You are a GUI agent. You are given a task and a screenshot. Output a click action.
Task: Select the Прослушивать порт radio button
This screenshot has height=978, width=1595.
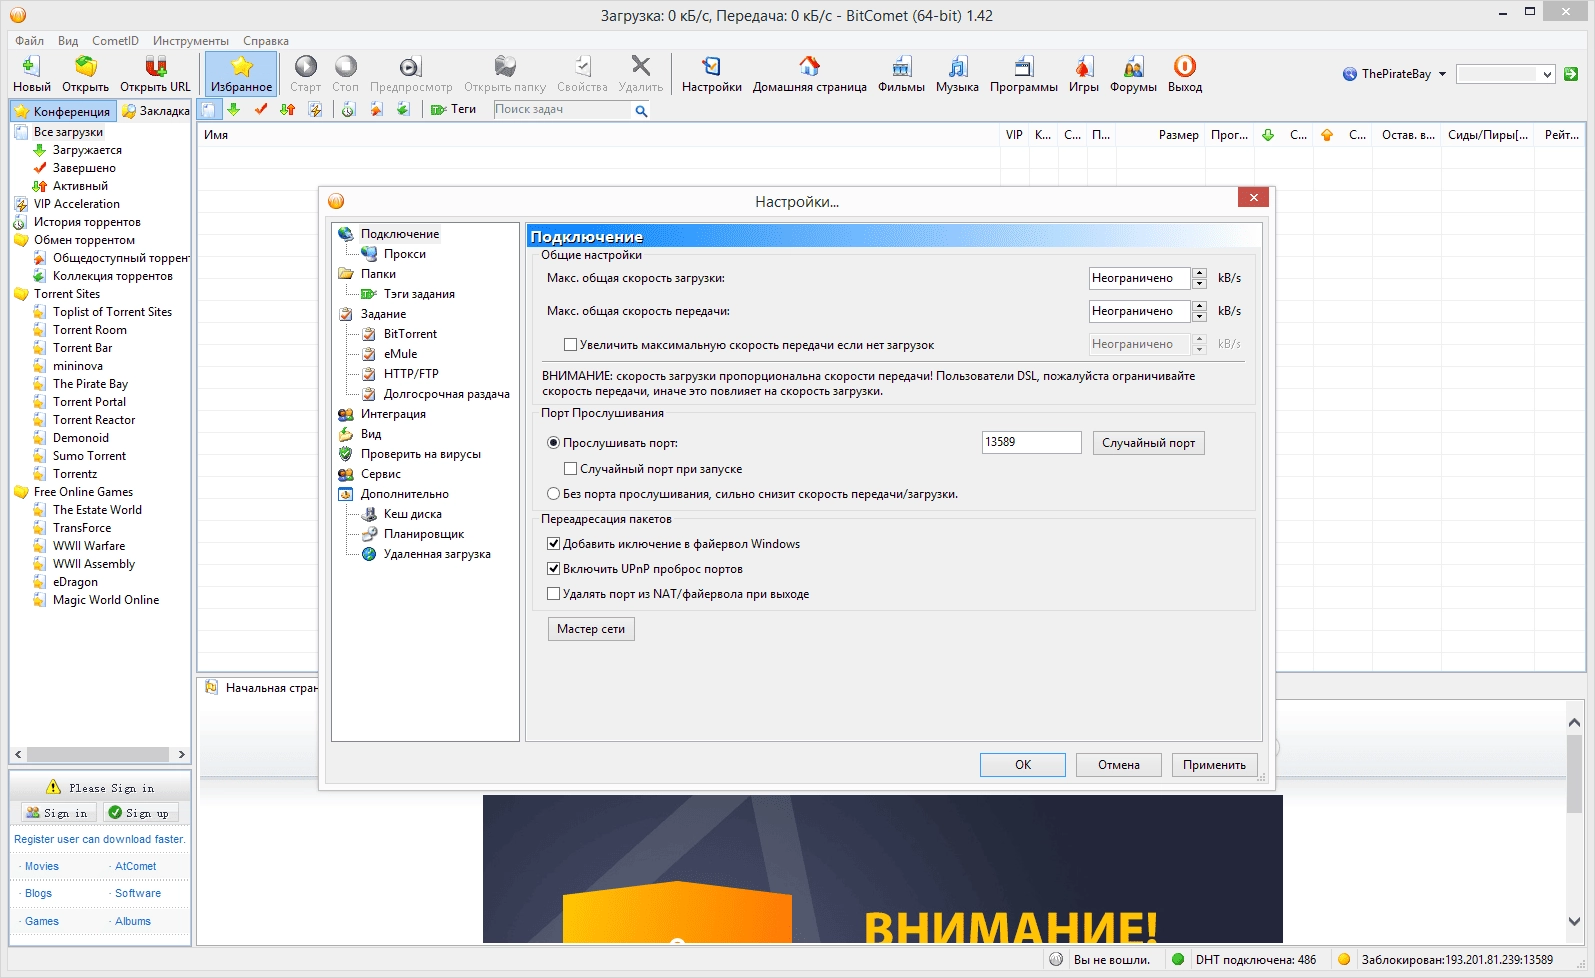553,443
